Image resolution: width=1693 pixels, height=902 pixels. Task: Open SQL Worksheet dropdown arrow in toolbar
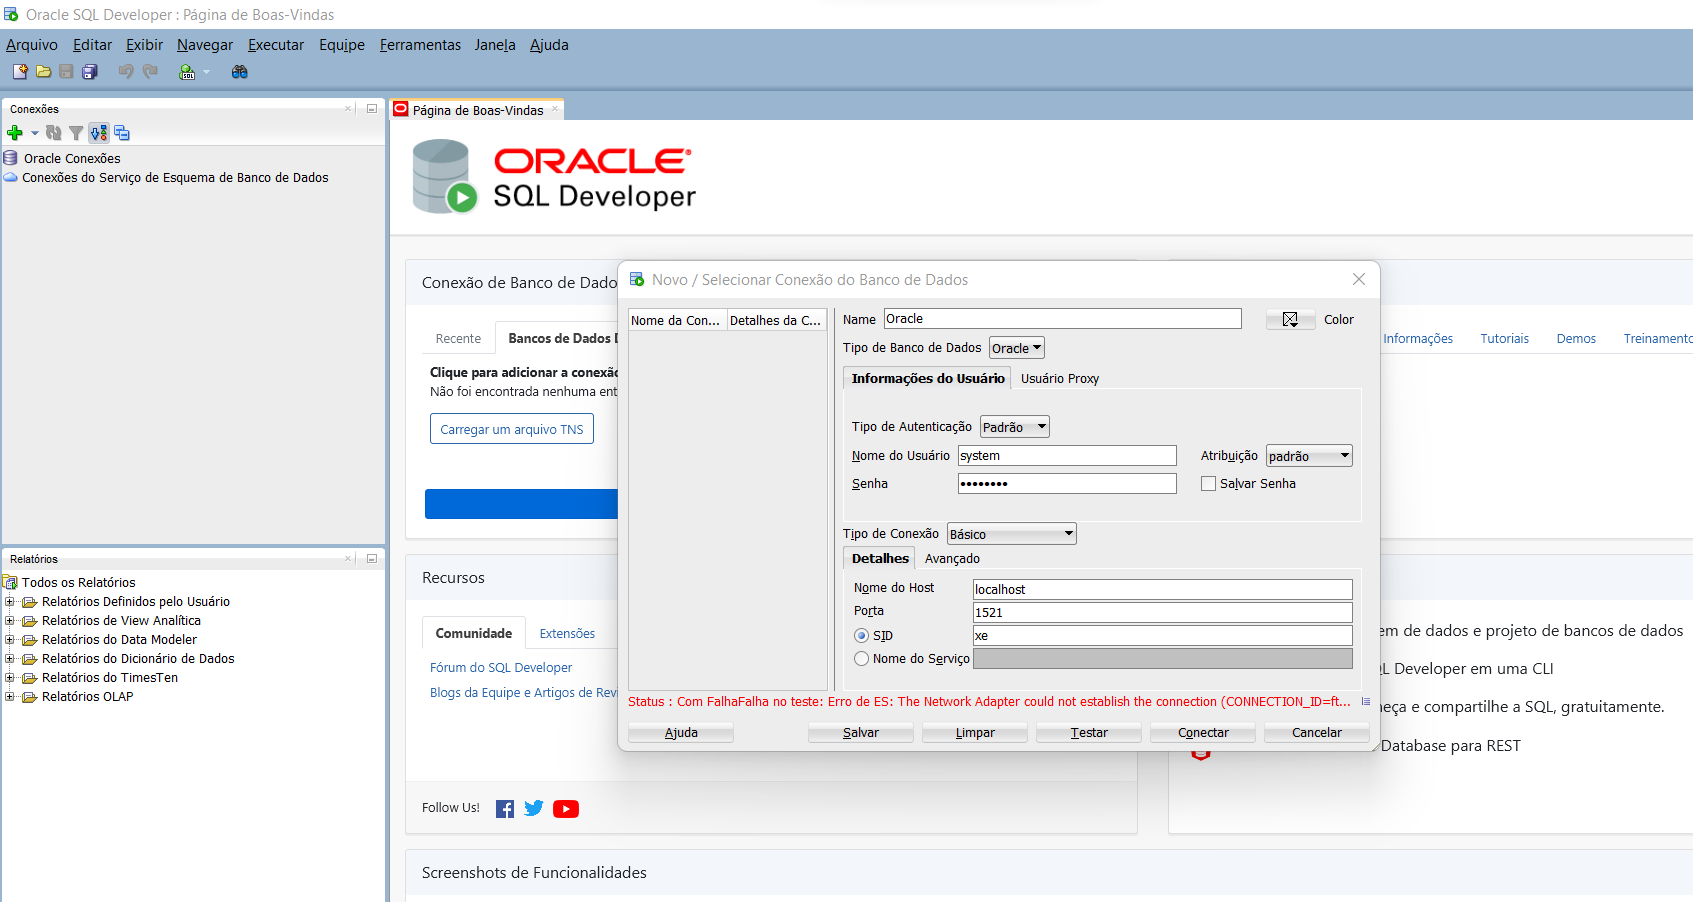[207, 72]
